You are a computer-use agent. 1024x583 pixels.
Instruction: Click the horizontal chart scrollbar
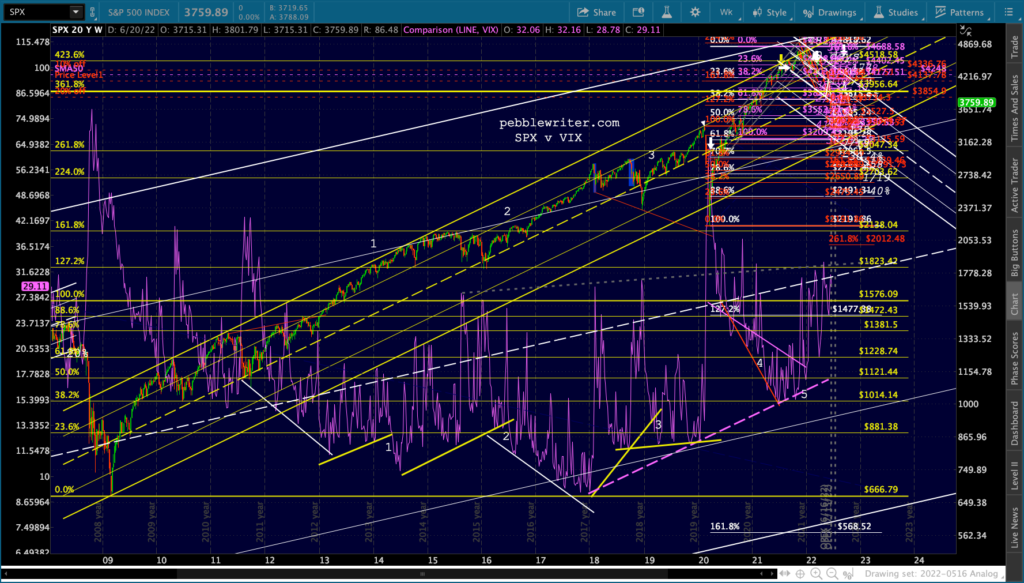coord(389,574)
